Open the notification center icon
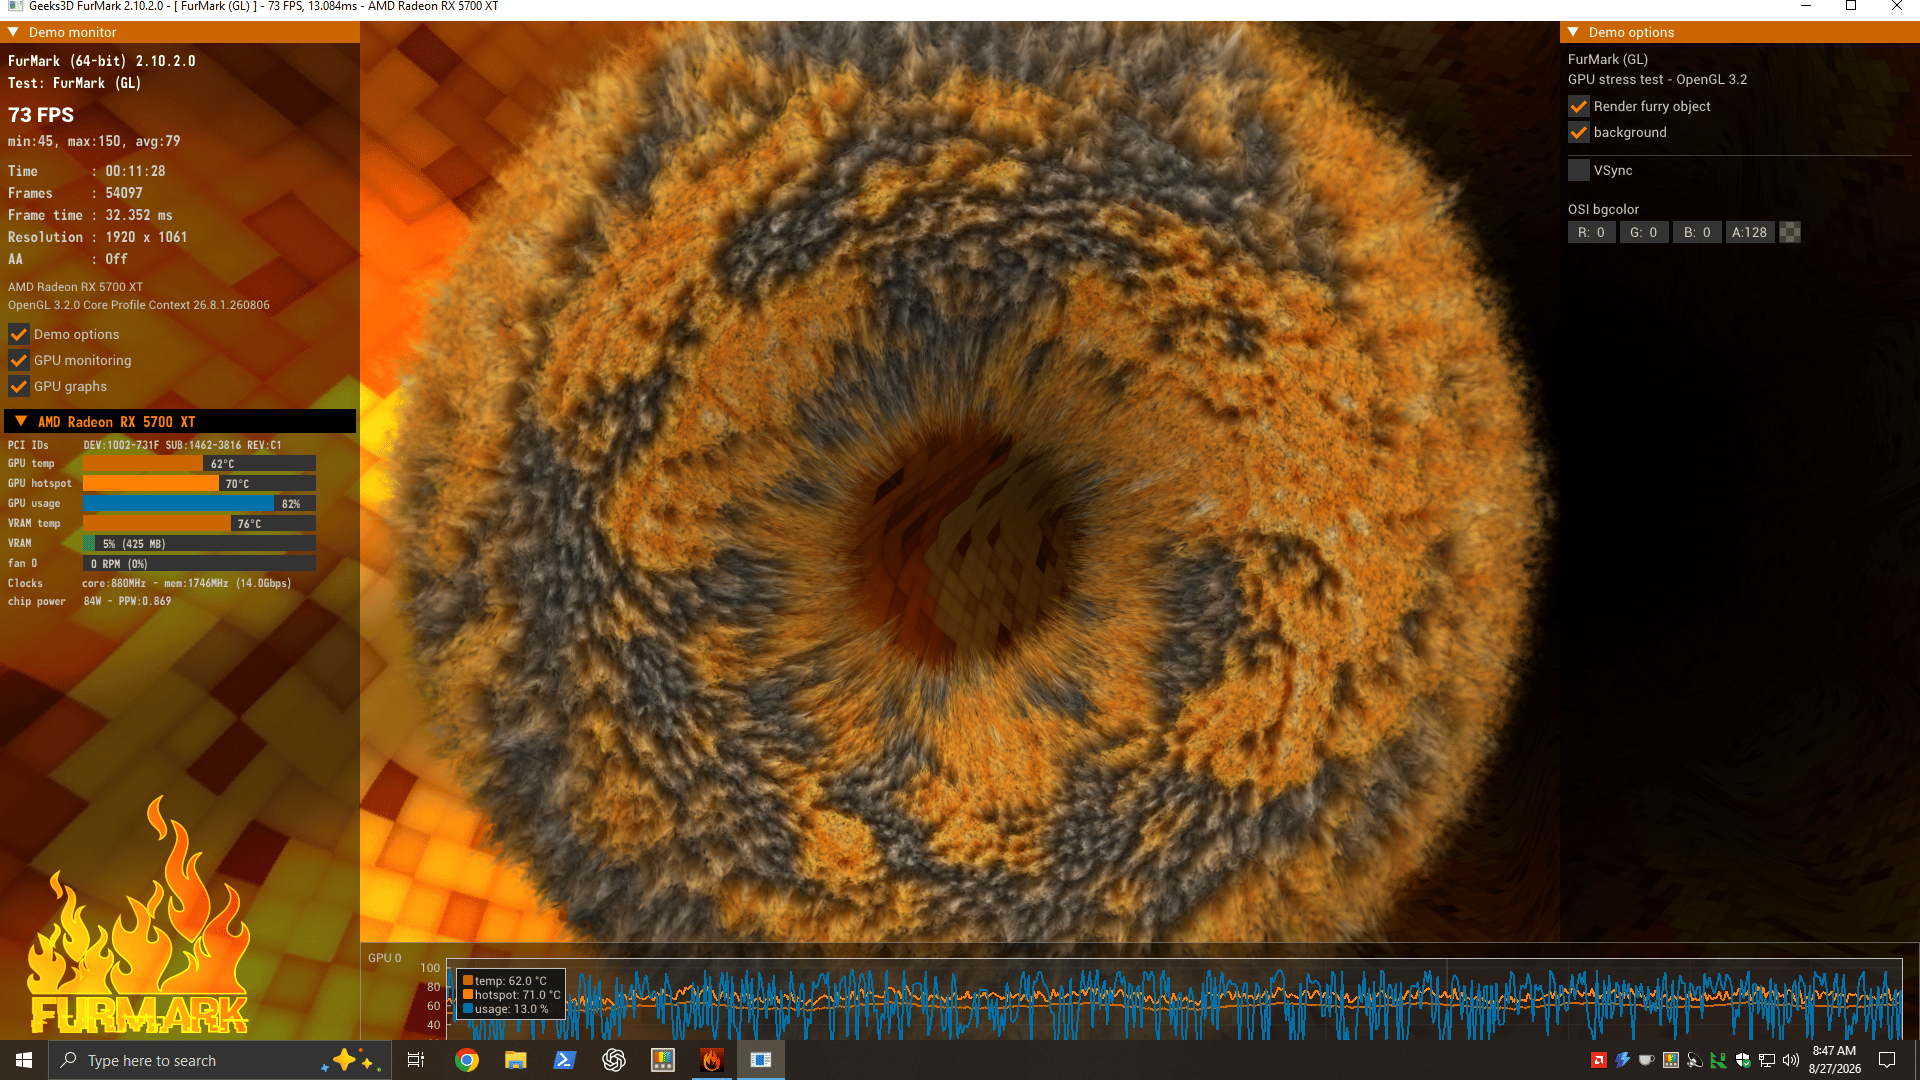The height and width of the screenshot is (1080, 1920). coord(1887,1060)
